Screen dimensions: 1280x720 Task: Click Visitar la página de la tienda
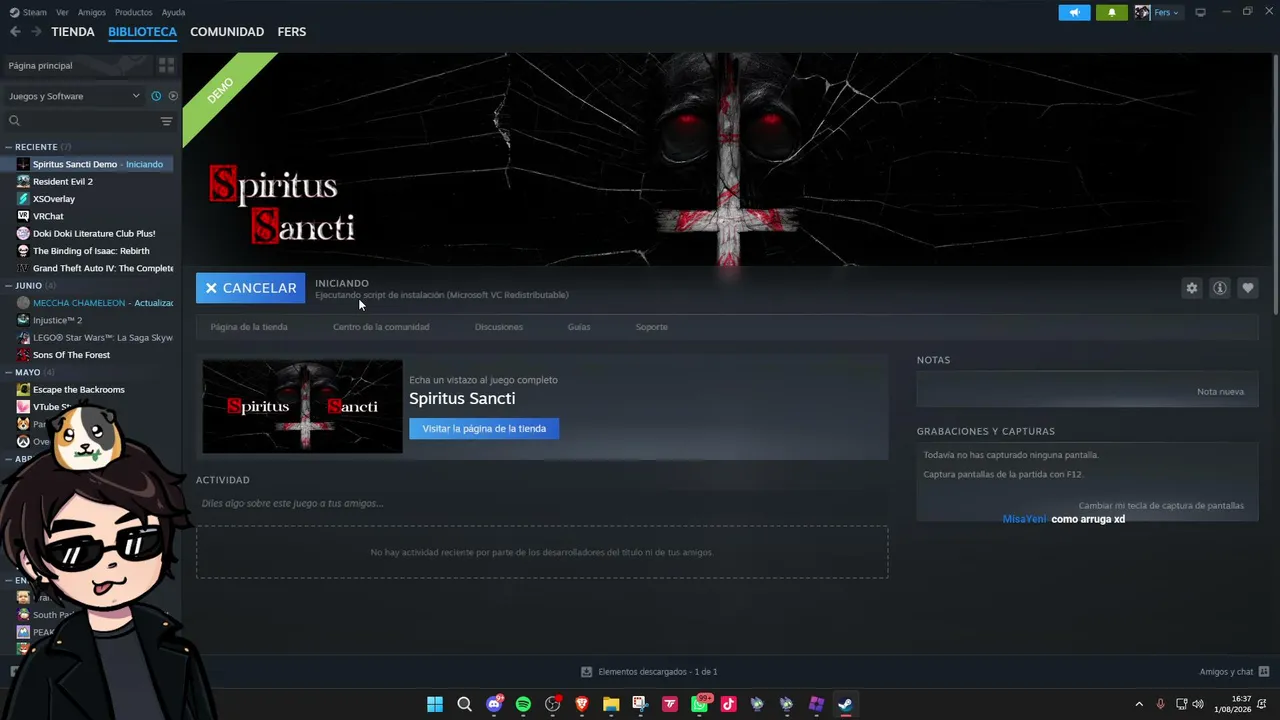pos(484,429)
